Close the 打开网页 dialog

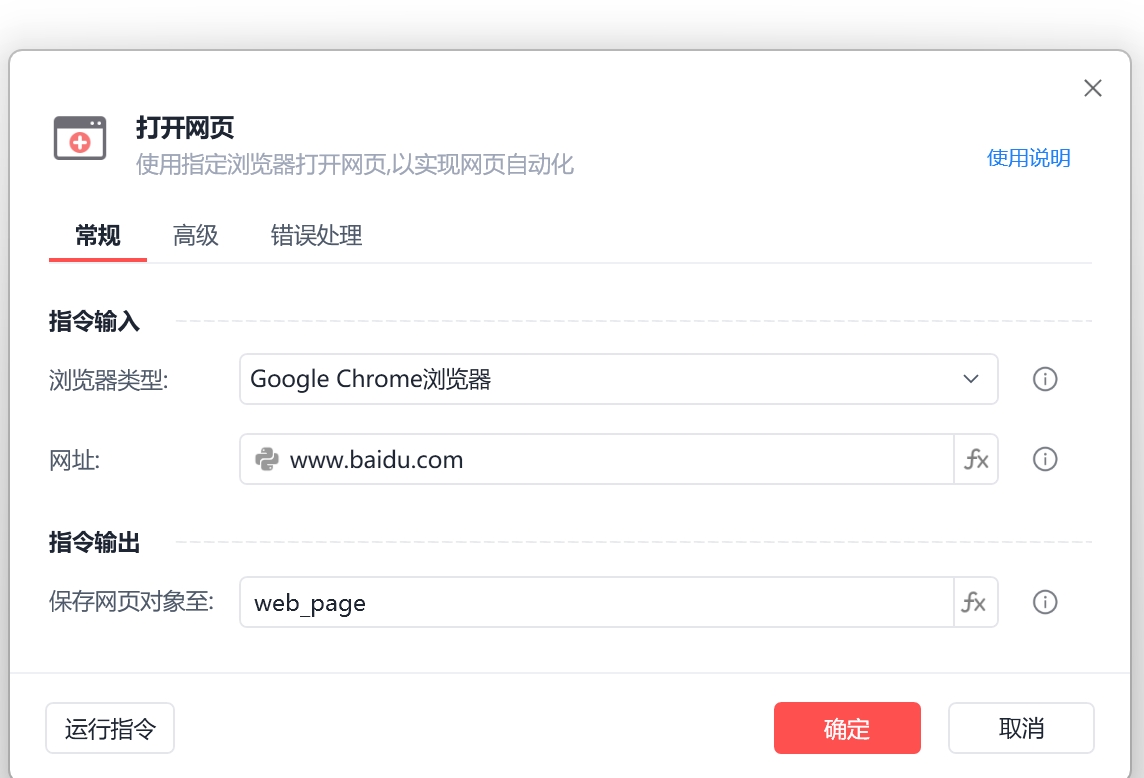(1093, 88)
